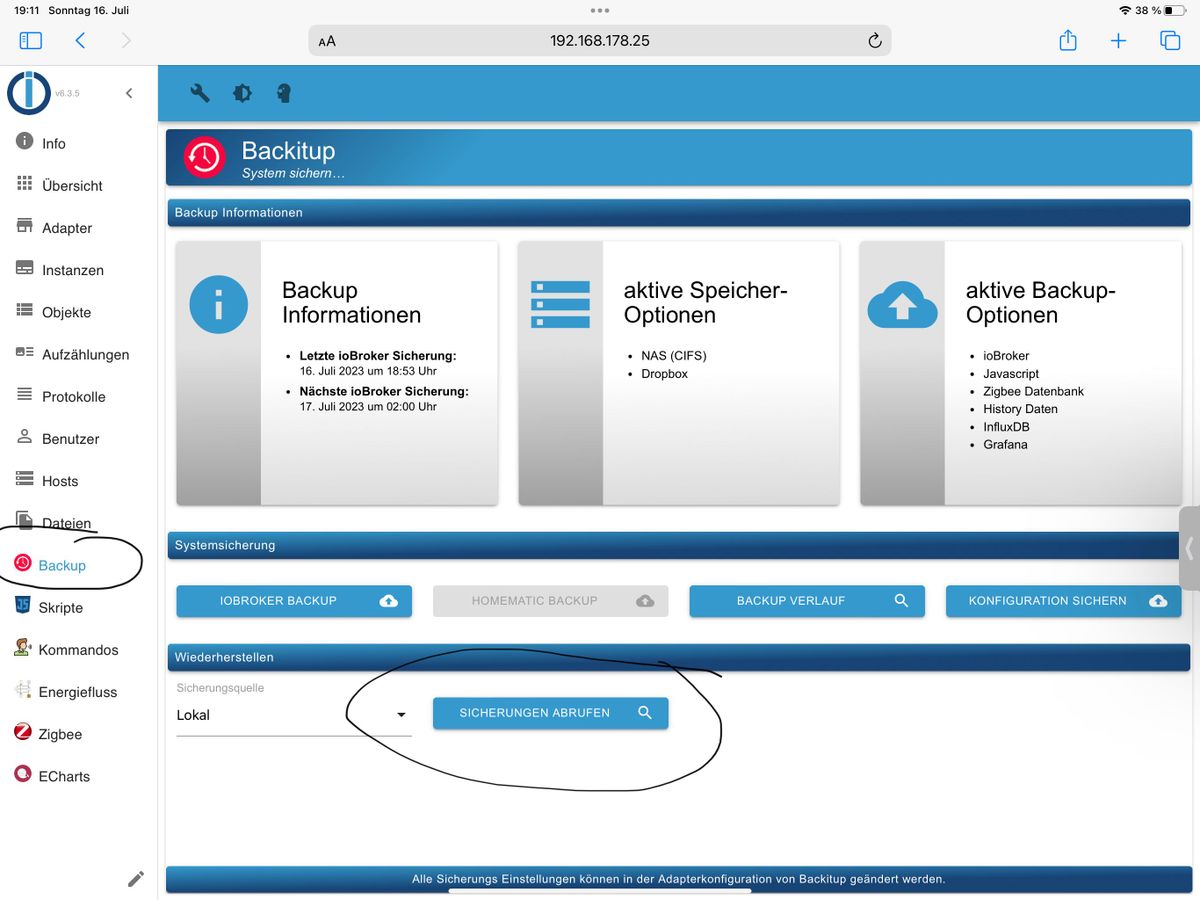This screenshot has width=1200, height=900.
Task: Open the wrench settings icon in toolbar
Action: [200, 93]
